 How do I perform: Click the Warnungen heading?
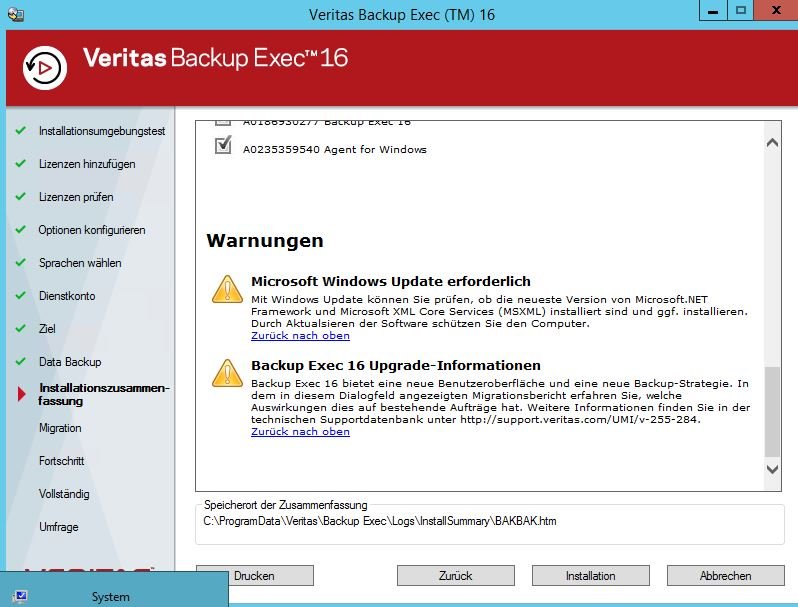click(x=265, y=241)
